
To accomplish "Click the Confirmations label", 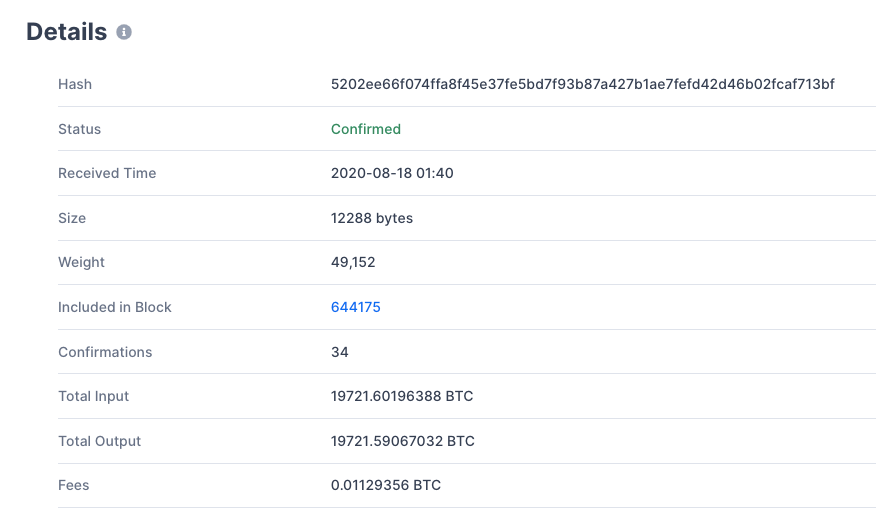I will click(105, 352).
